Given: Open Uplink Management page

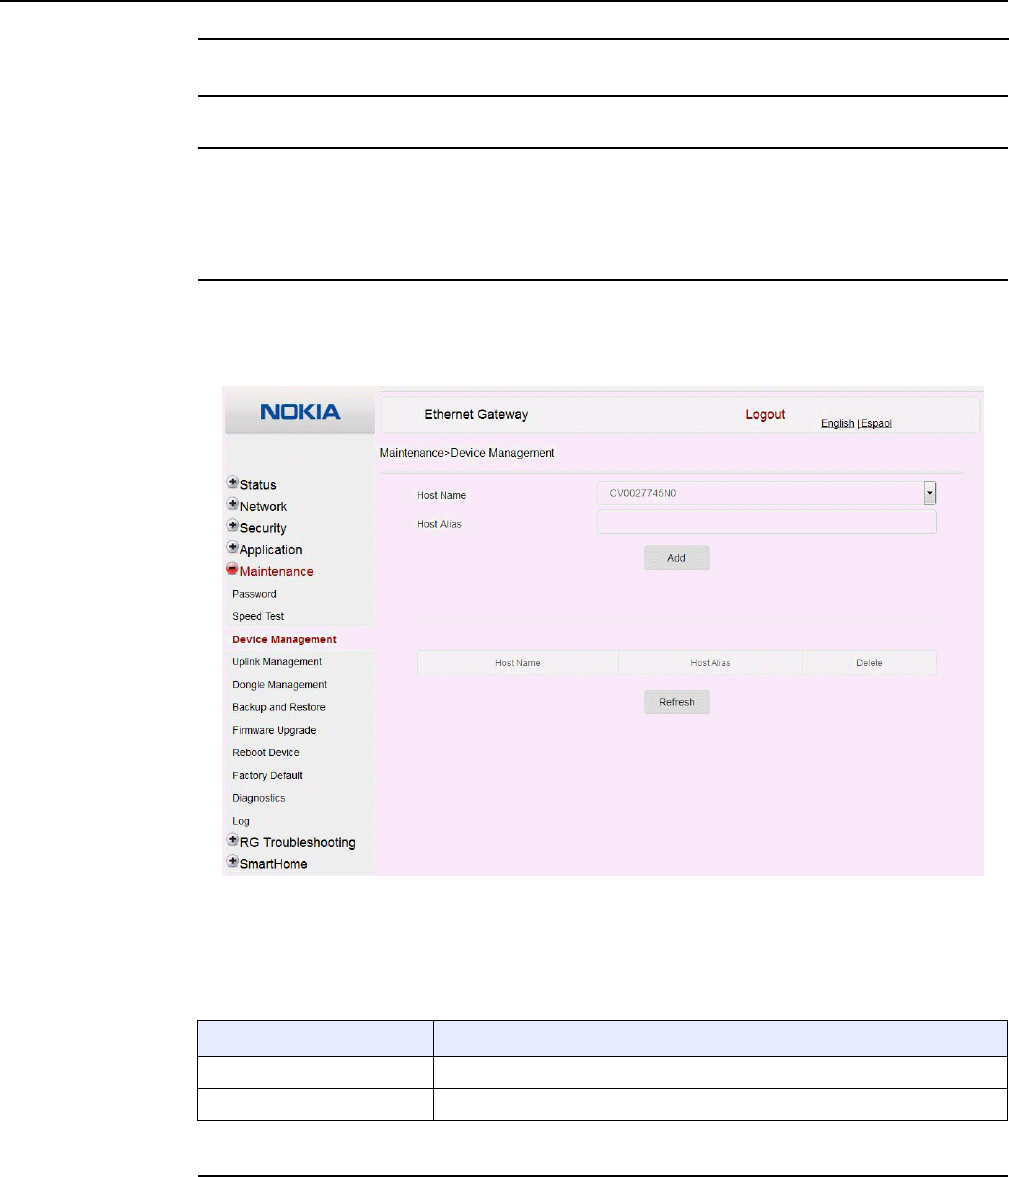Looking at the screenshot, I should 277,662.
